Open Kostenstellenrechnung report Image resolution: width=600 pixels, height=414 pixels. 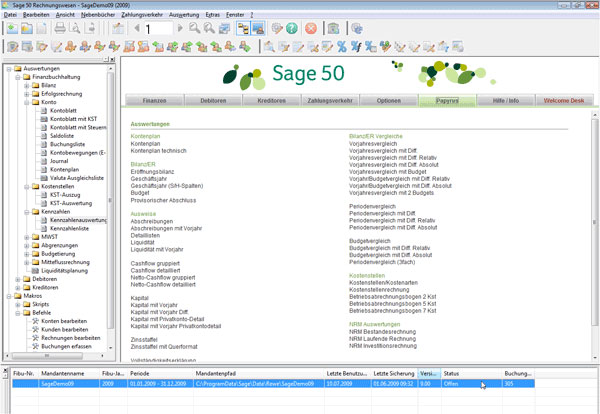coord(379,290)
